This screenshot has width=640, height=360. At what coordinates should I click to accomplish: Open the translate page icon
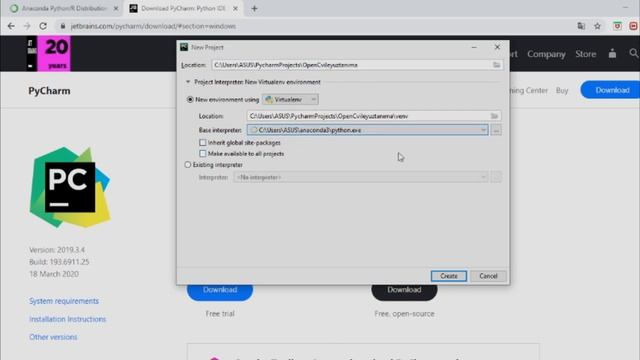(581, 26)
